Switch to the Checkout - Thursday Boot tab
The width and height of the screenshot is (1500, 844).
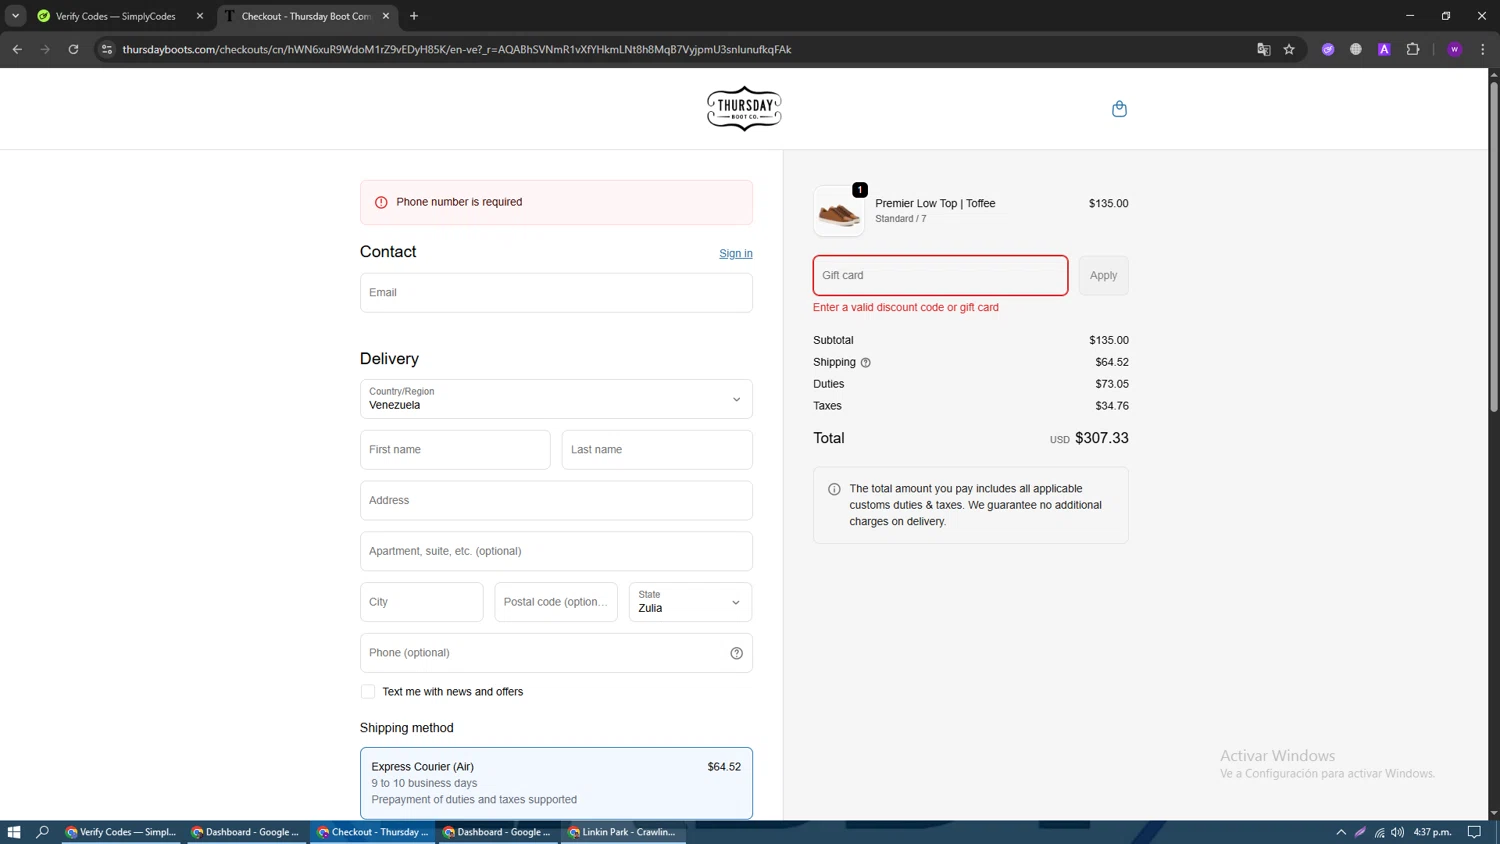tap(307, 16)
